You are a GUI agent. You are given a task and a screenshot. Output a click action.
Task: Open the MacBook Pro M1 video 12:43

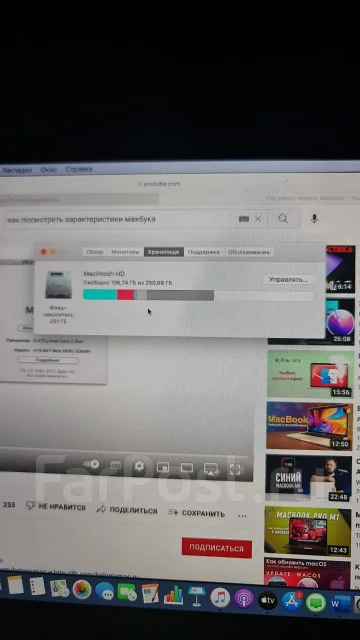click(x=308, y=531)
